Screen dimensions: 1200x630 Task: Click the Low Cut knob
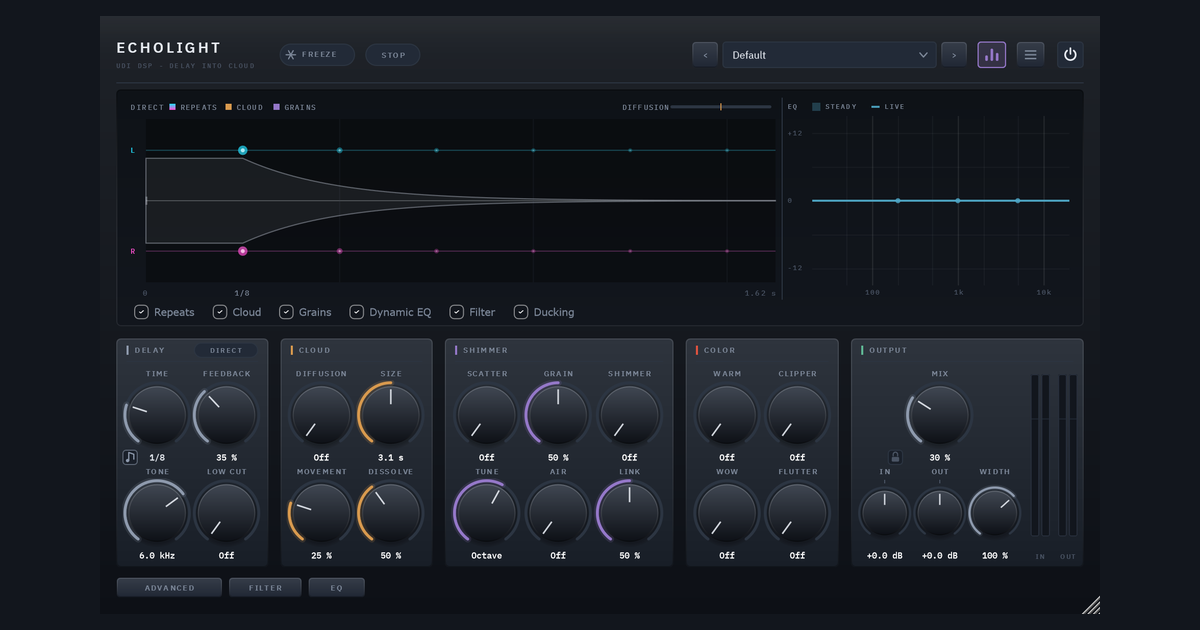click(x=227, y=512)
